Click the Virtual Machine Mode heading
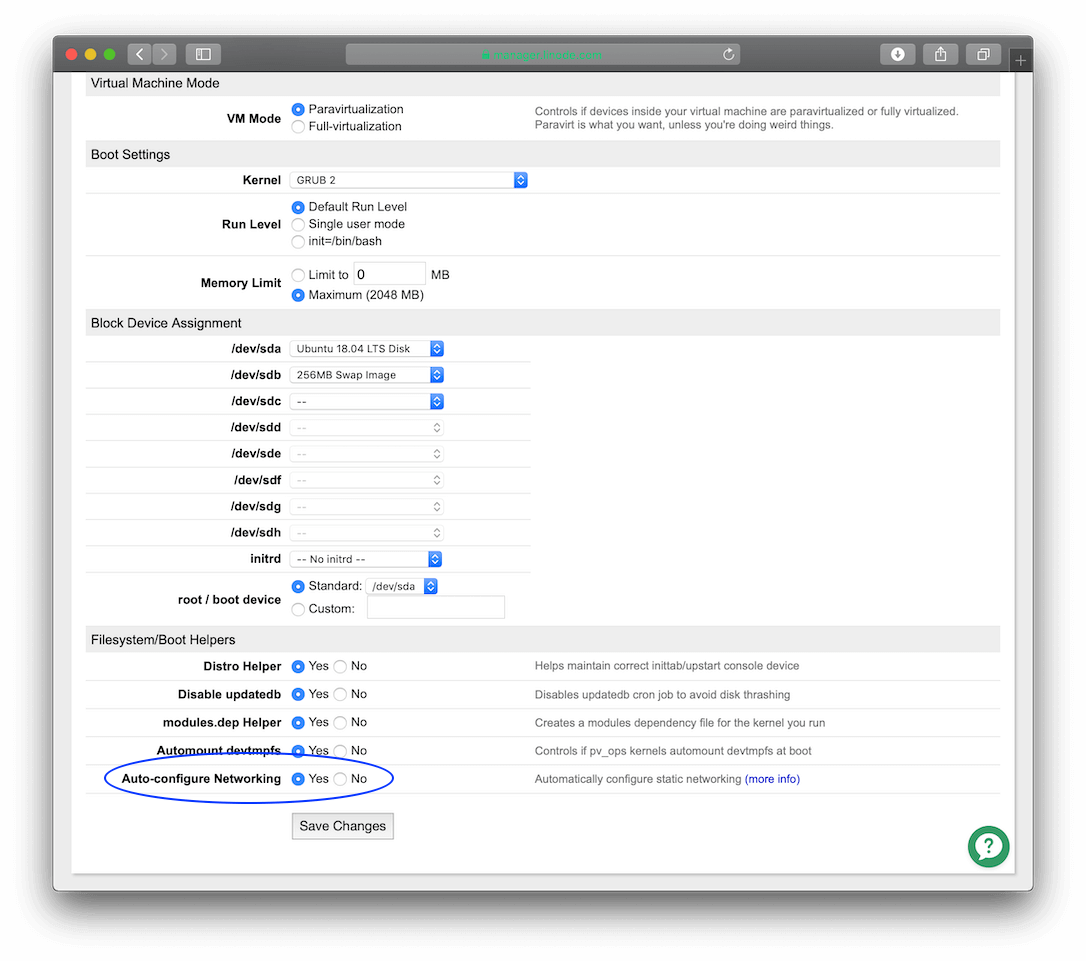This screenshot has width=1086, height=961. coord(155,83)
